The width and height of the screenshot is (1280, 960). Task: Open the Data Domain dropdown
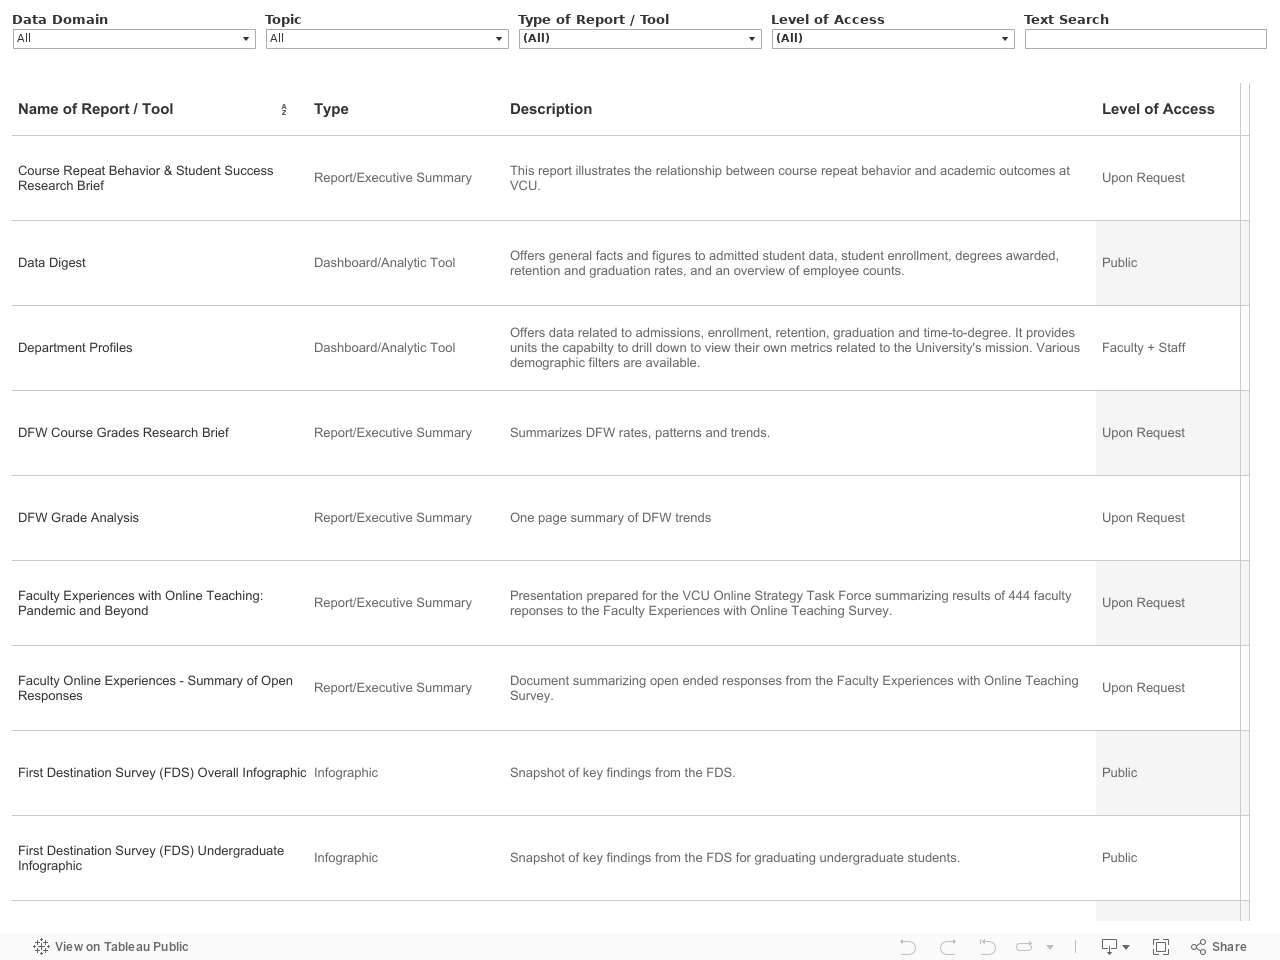point(134,39)
